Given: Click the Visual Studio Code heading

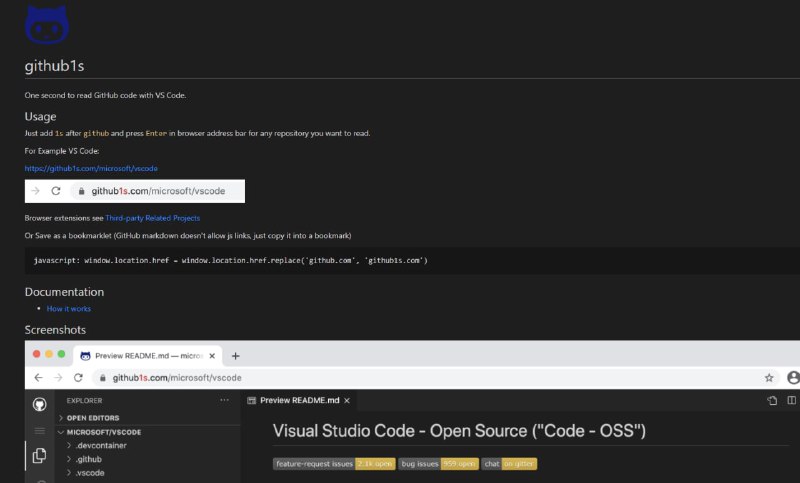Looking at the screenshot, I should [459, 431].
